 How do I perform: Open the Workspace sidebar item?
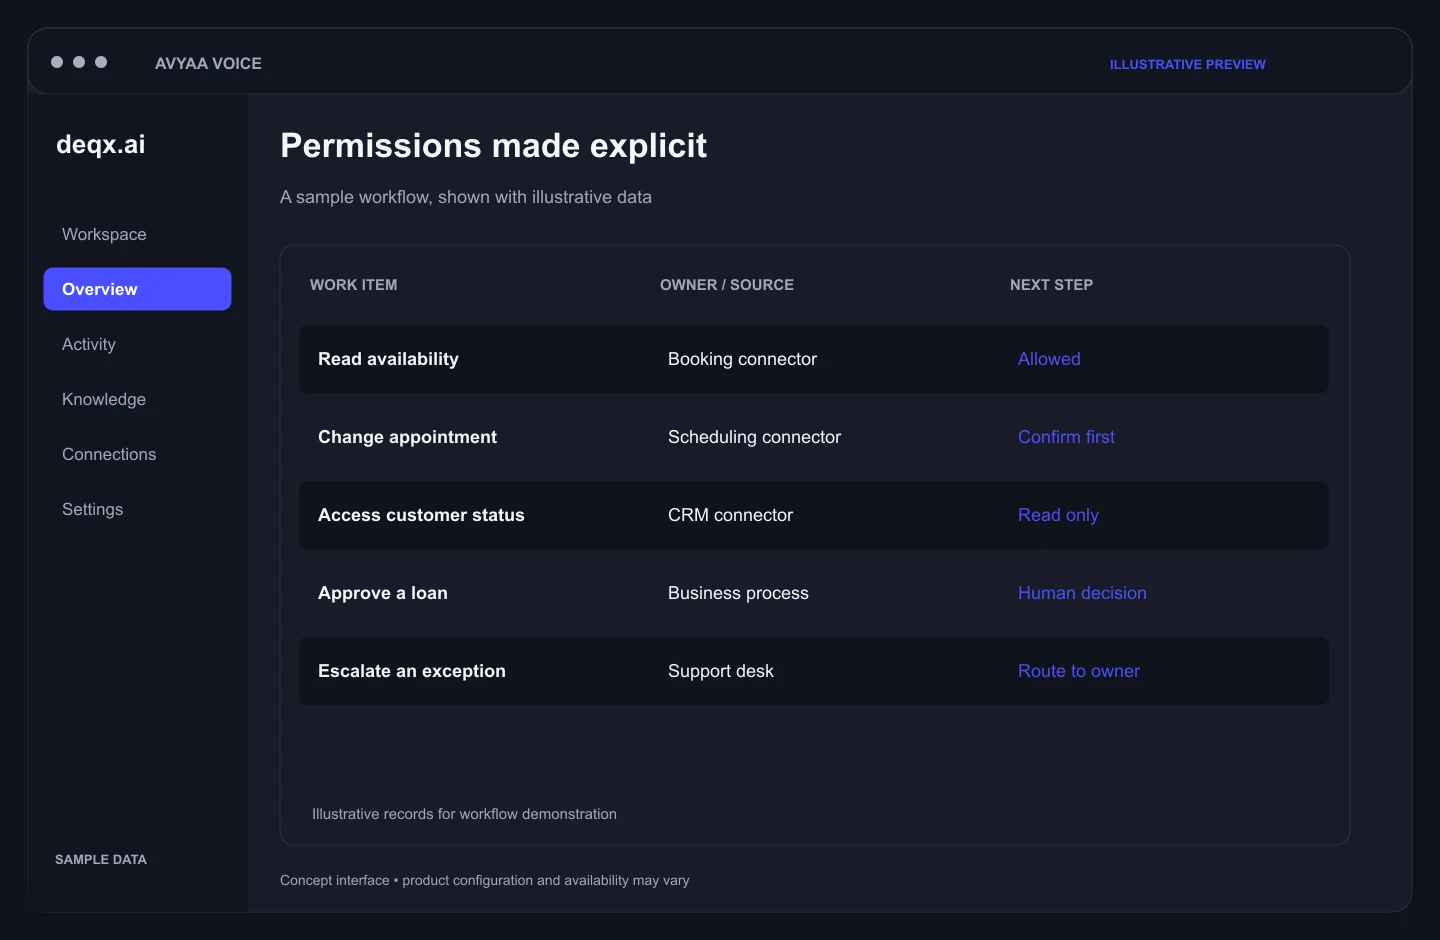pyautogui.click(x=104, y=234)
